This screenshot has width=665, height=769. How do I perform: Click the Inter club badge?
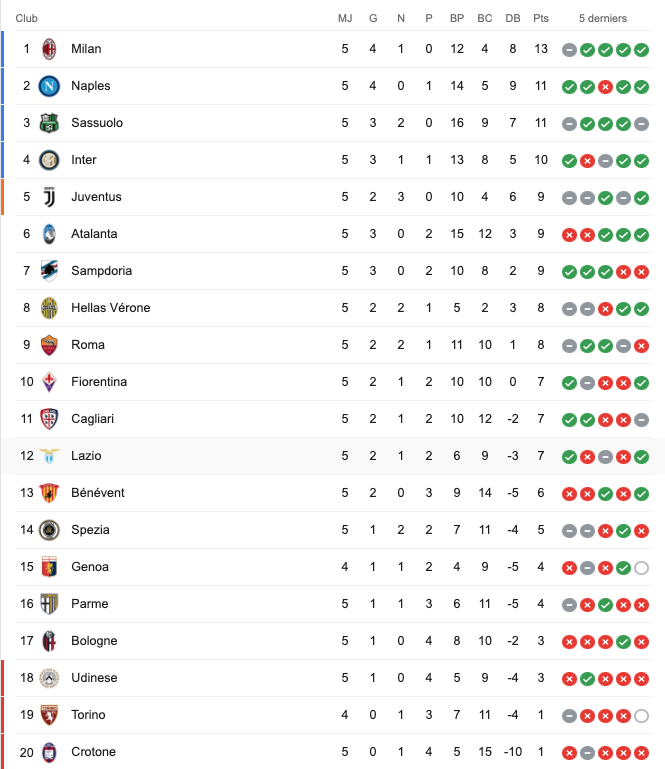(x=49, y=160)
